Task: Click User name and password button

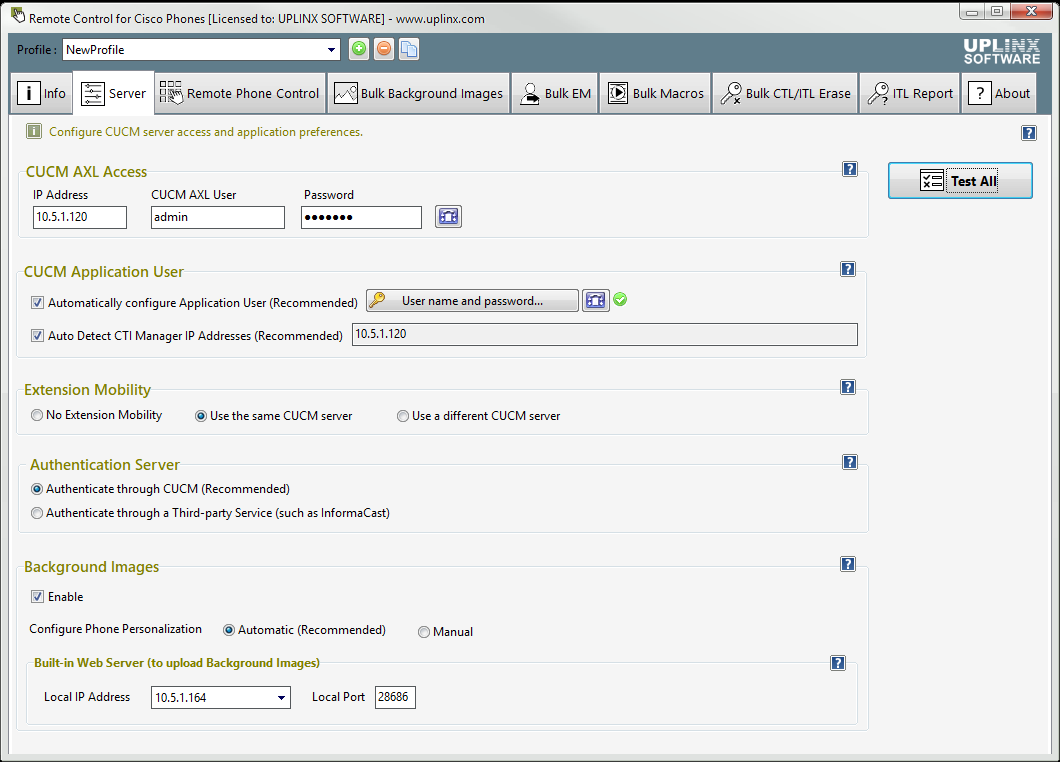Action: click(x=473, y=300)
